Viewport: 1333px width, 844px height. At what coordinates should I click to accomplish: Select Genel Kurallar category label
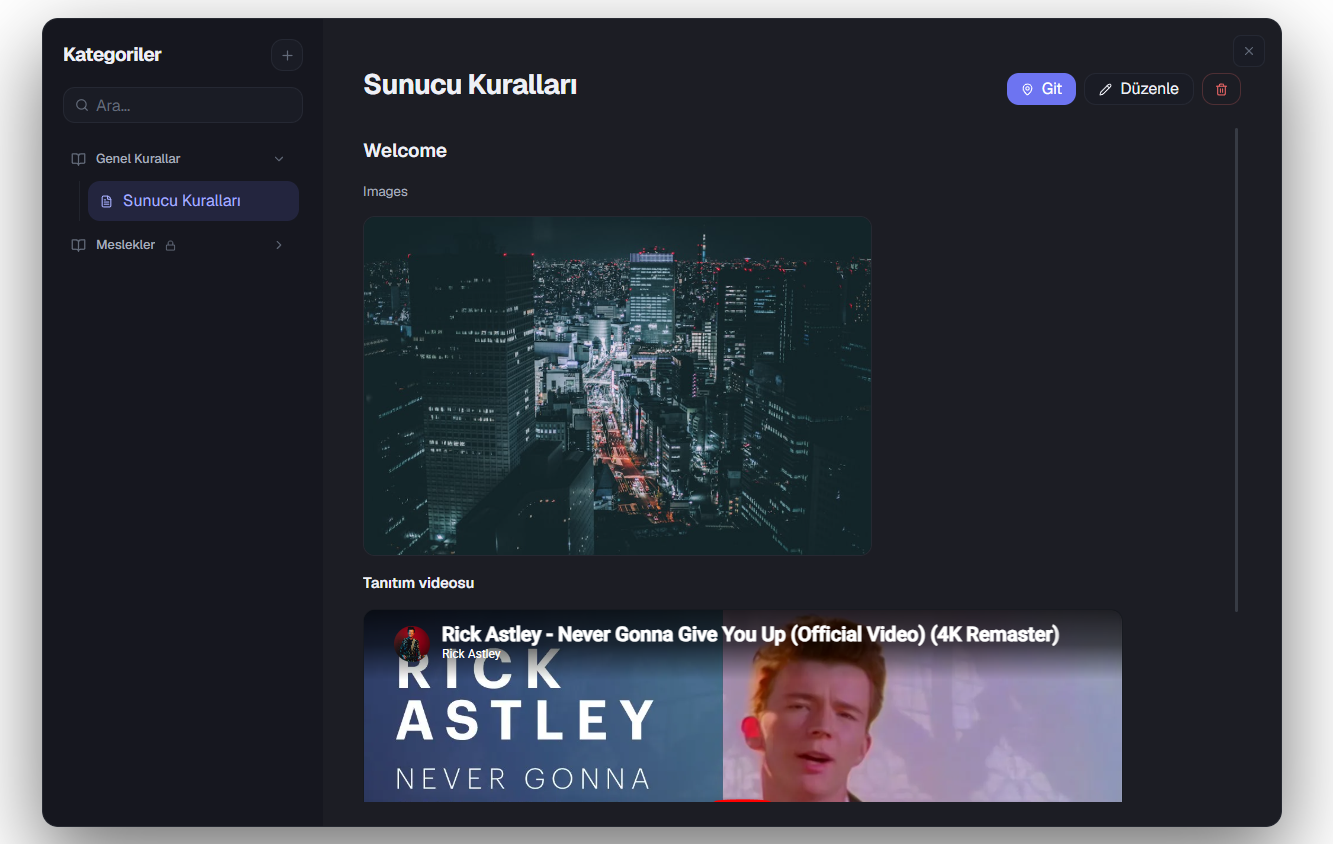point(138,159)
